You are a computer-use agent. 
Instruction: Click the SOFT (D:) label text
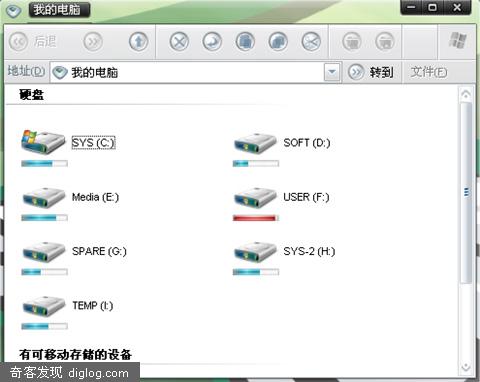point(307,143)
